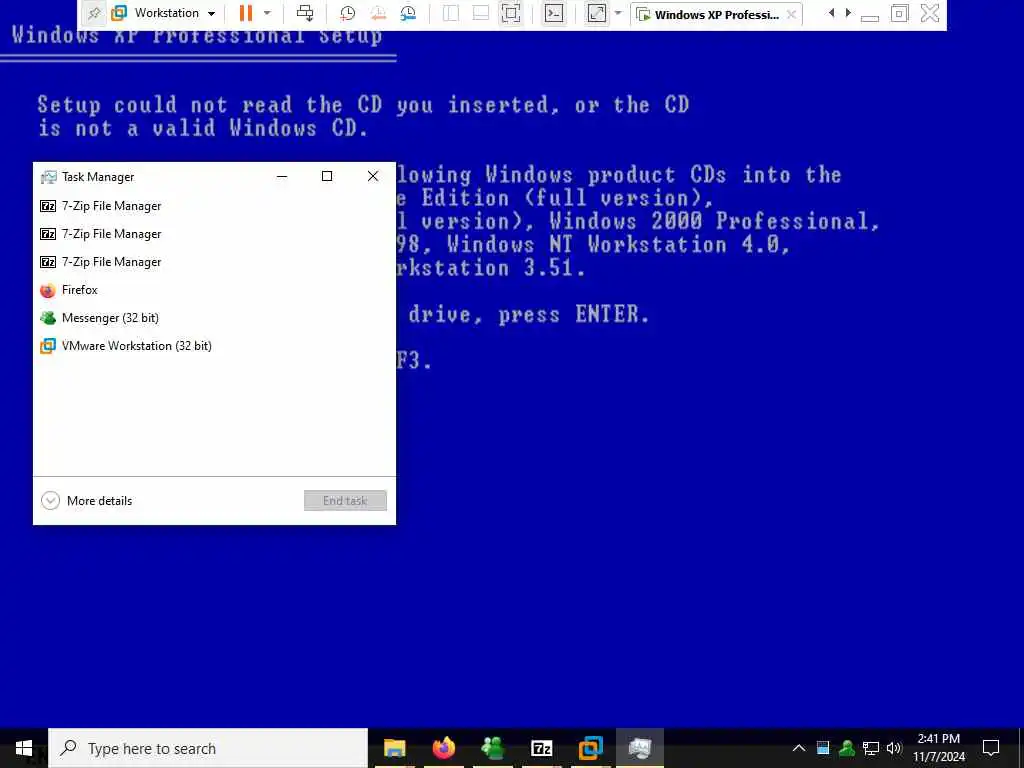This screenshot has height=768, width=1024.
Task: Click the VMware Workstation logo icon in toolbar
Action: pyautogui.click(x=119, y=13)
